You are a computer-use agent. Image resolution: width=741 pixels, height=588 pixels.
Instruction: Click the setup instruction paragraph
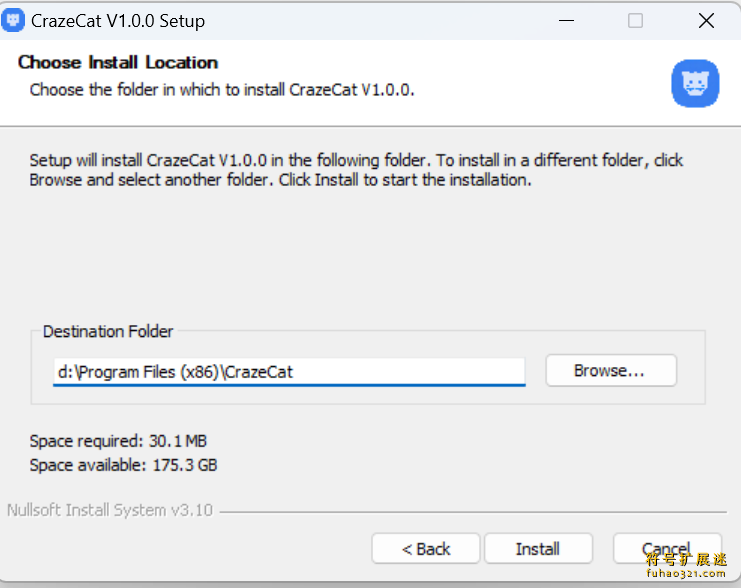click(x=356, y=170)
